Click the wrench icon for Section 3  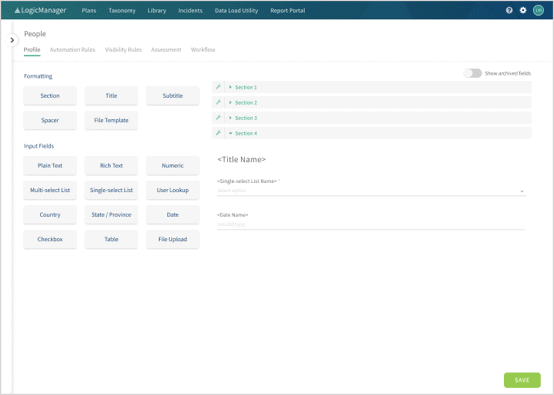click(x=218, y=118)
